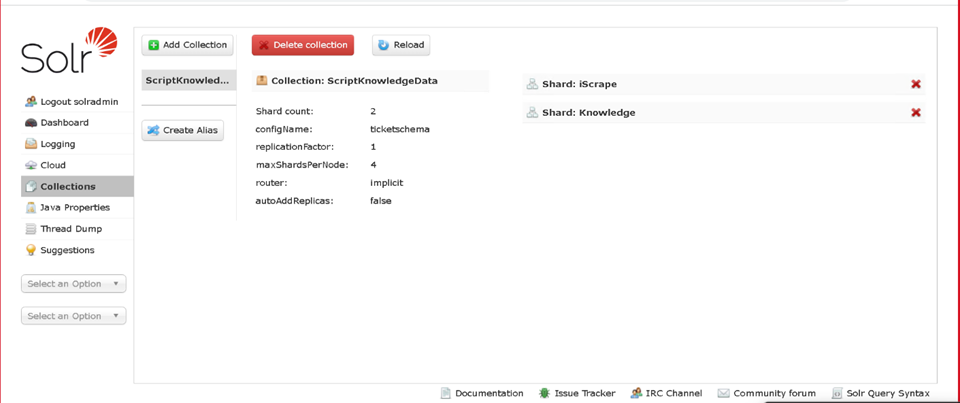Click the IRC Channel people icon

(x=636, y=393)
